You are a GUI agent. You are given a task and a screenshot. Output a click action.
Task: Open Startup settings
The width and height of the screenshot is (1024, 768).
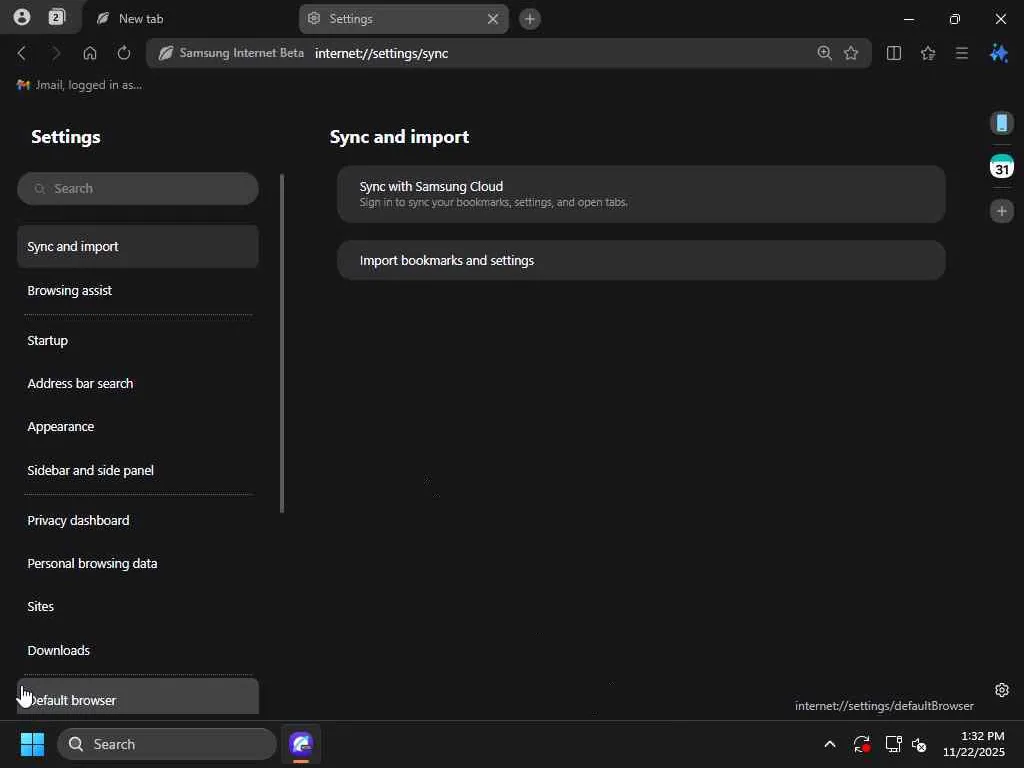click(x=138, y=340)
